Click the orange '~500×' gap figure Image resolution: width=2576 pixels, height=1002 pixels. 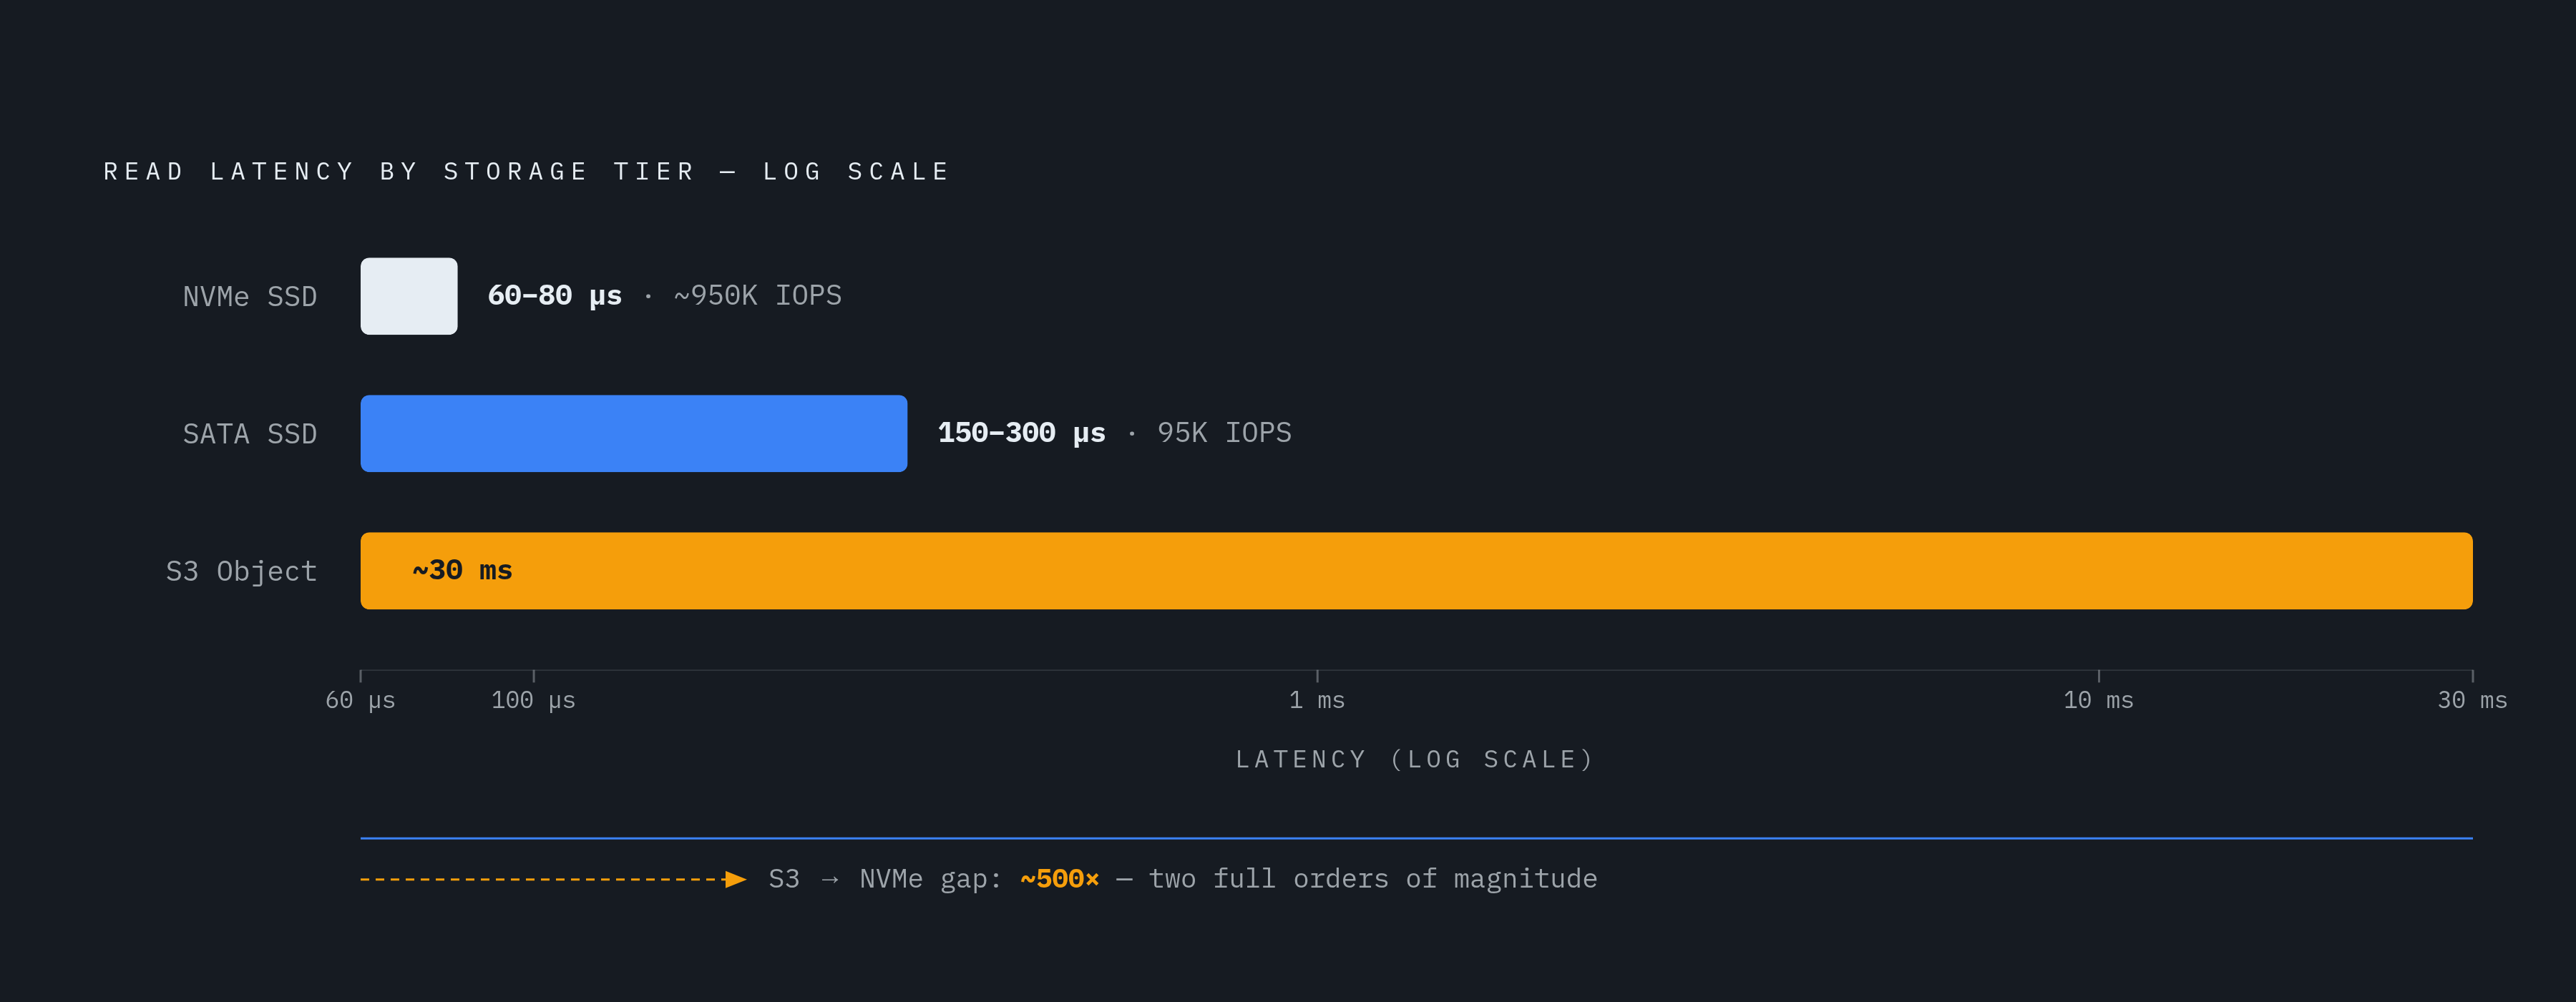pyautogui.click(x=1059, y=879)
